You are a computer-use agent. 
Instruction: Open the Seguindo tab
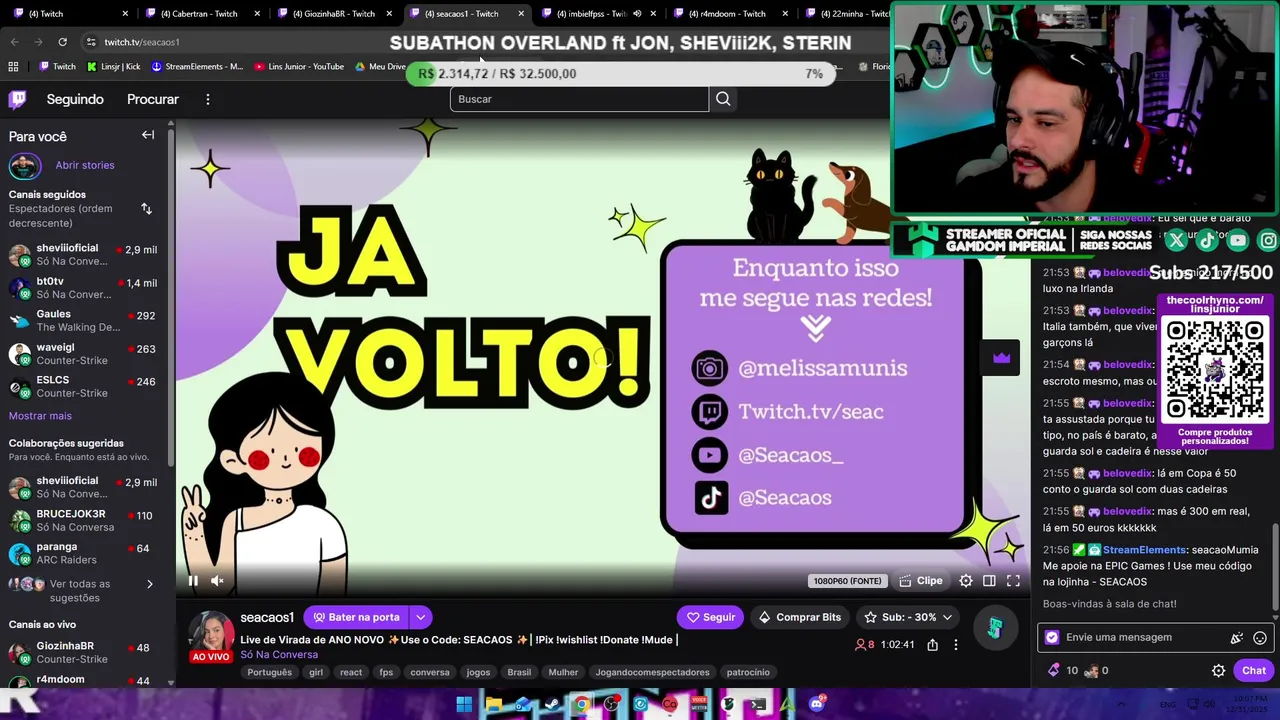click(75, 99)
